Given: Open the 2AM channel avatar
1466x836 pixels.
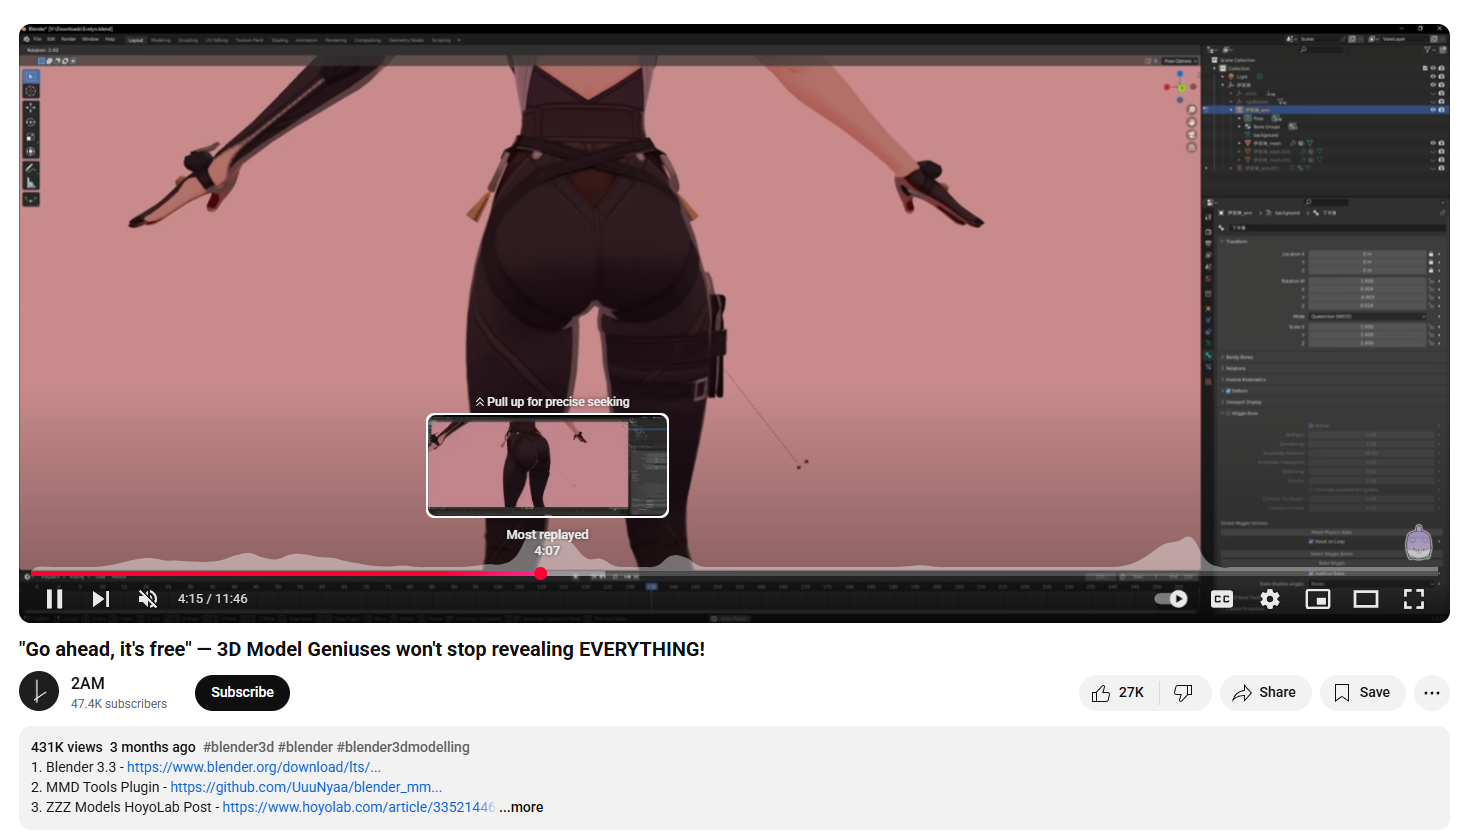Looking at the screenshot, I should 39,692.
